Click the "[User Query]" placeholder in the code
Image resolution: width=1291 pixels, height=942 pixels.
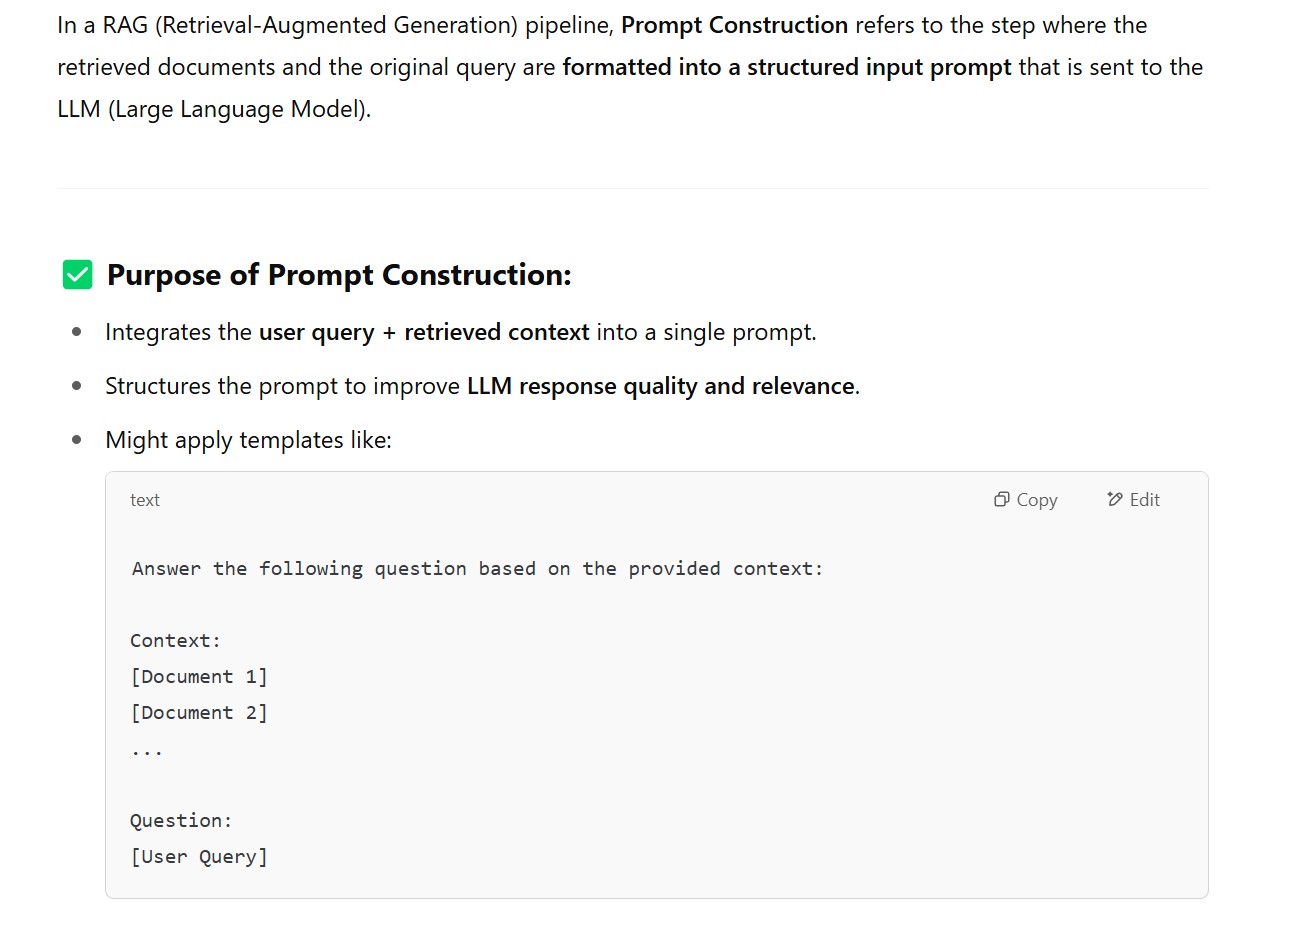(x=199, y=857)
